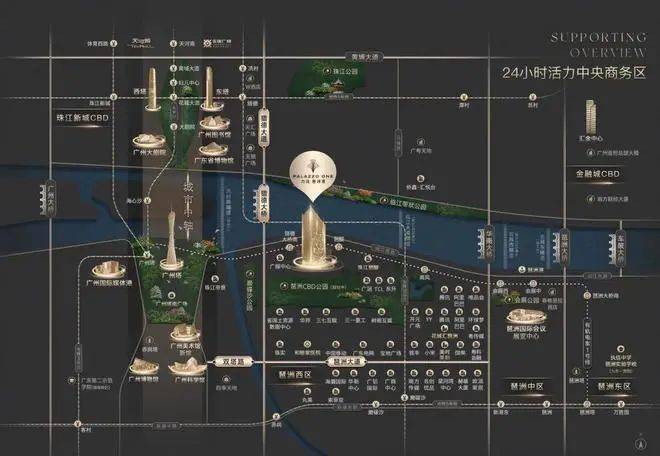
Task: Click the 琶洲东区 district label
Action: click(x=614, y=386)
